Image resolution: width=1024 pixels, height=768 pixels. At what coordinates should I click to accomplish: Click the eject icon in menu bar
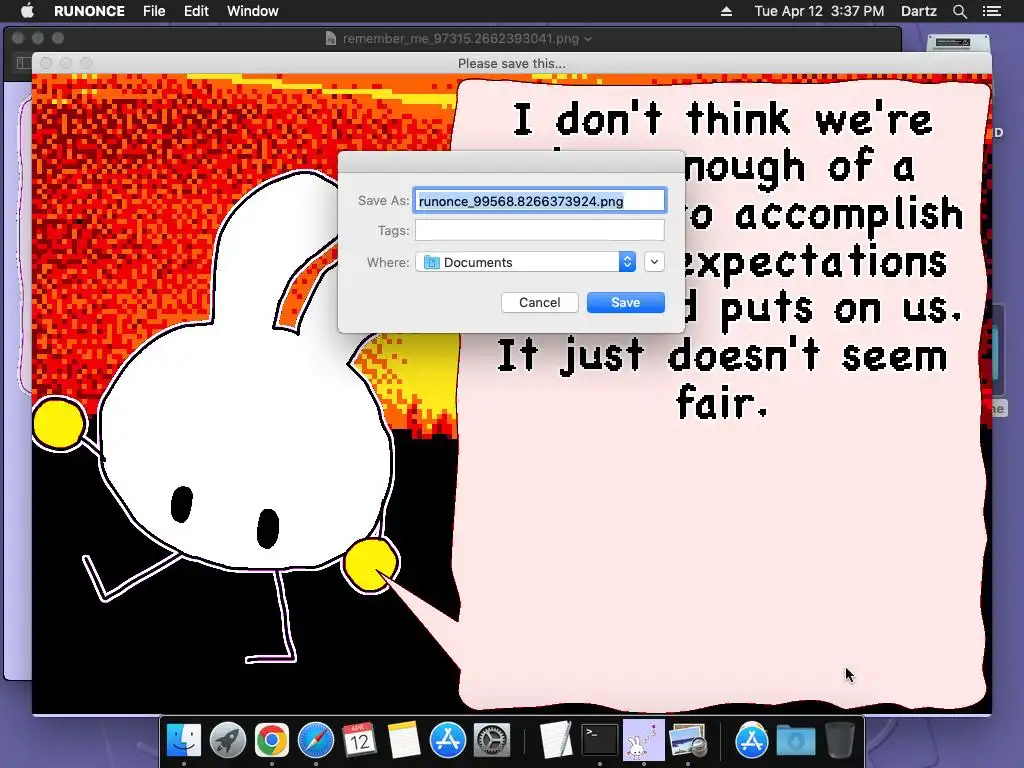pos(726,11)
